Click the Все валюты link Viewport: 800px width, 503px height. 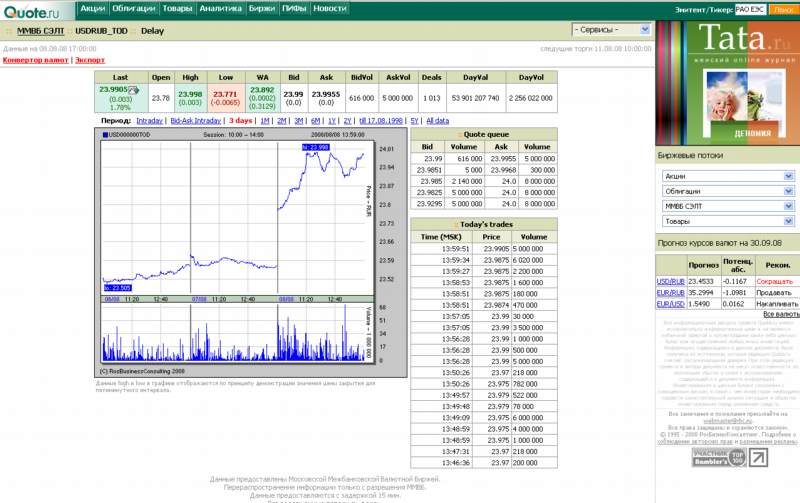point(781,314)
